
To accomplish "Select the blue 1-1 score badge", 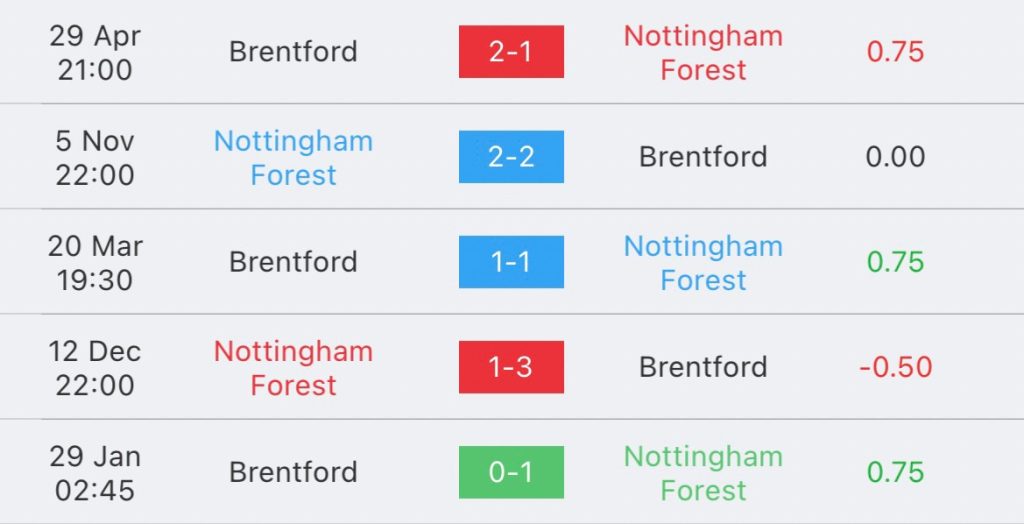I will 511,262.
